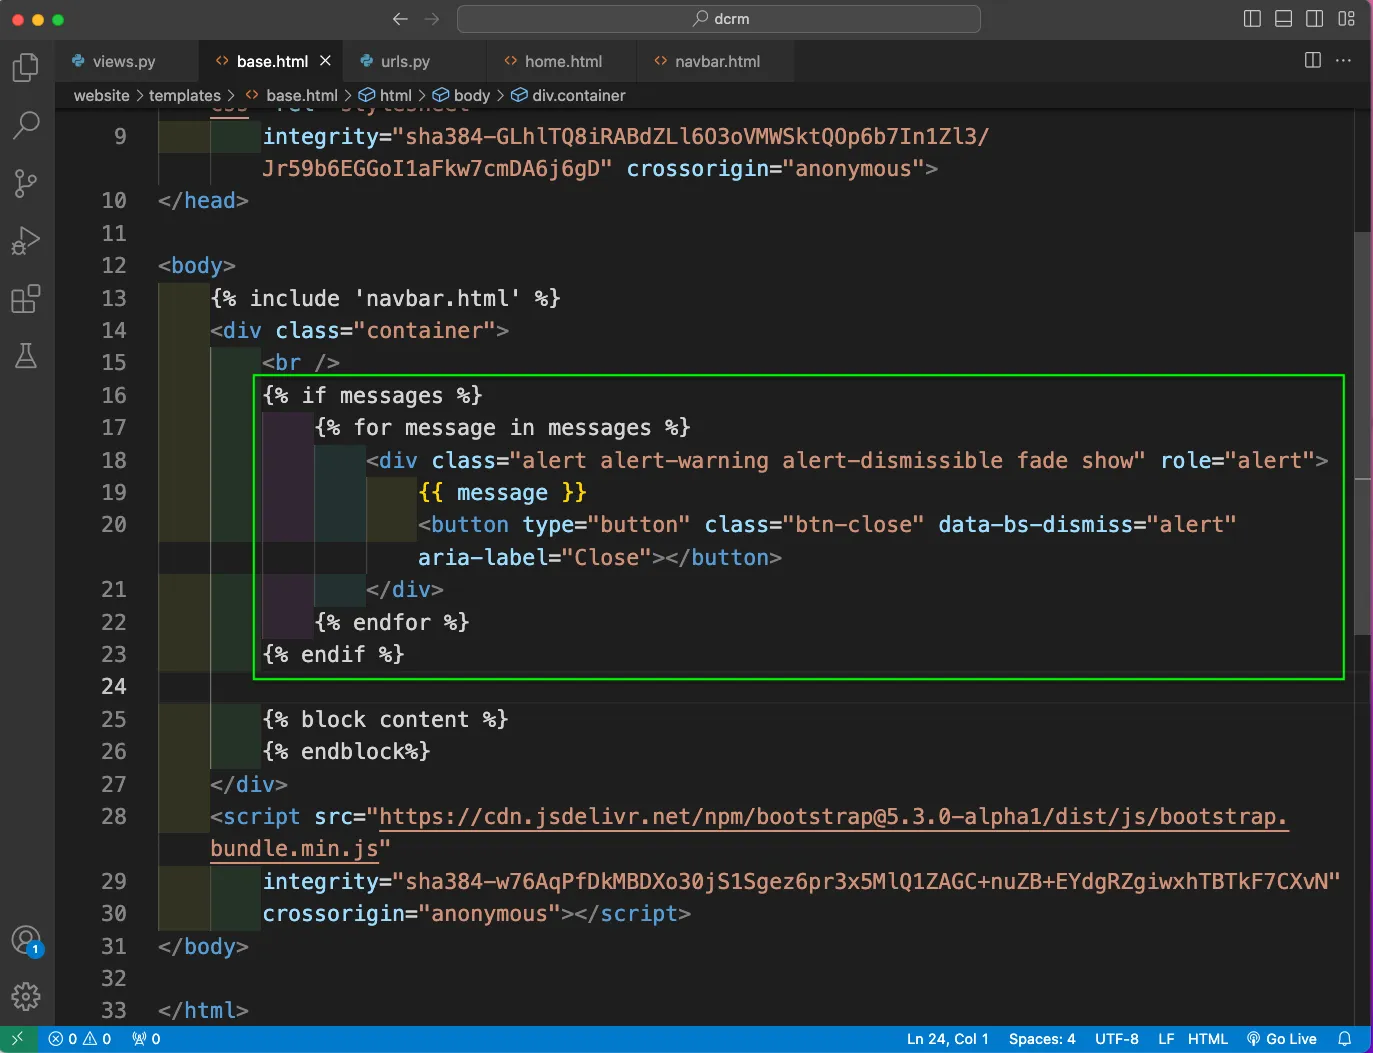Click html element in the breadcrumb

[x=386, y=96]
